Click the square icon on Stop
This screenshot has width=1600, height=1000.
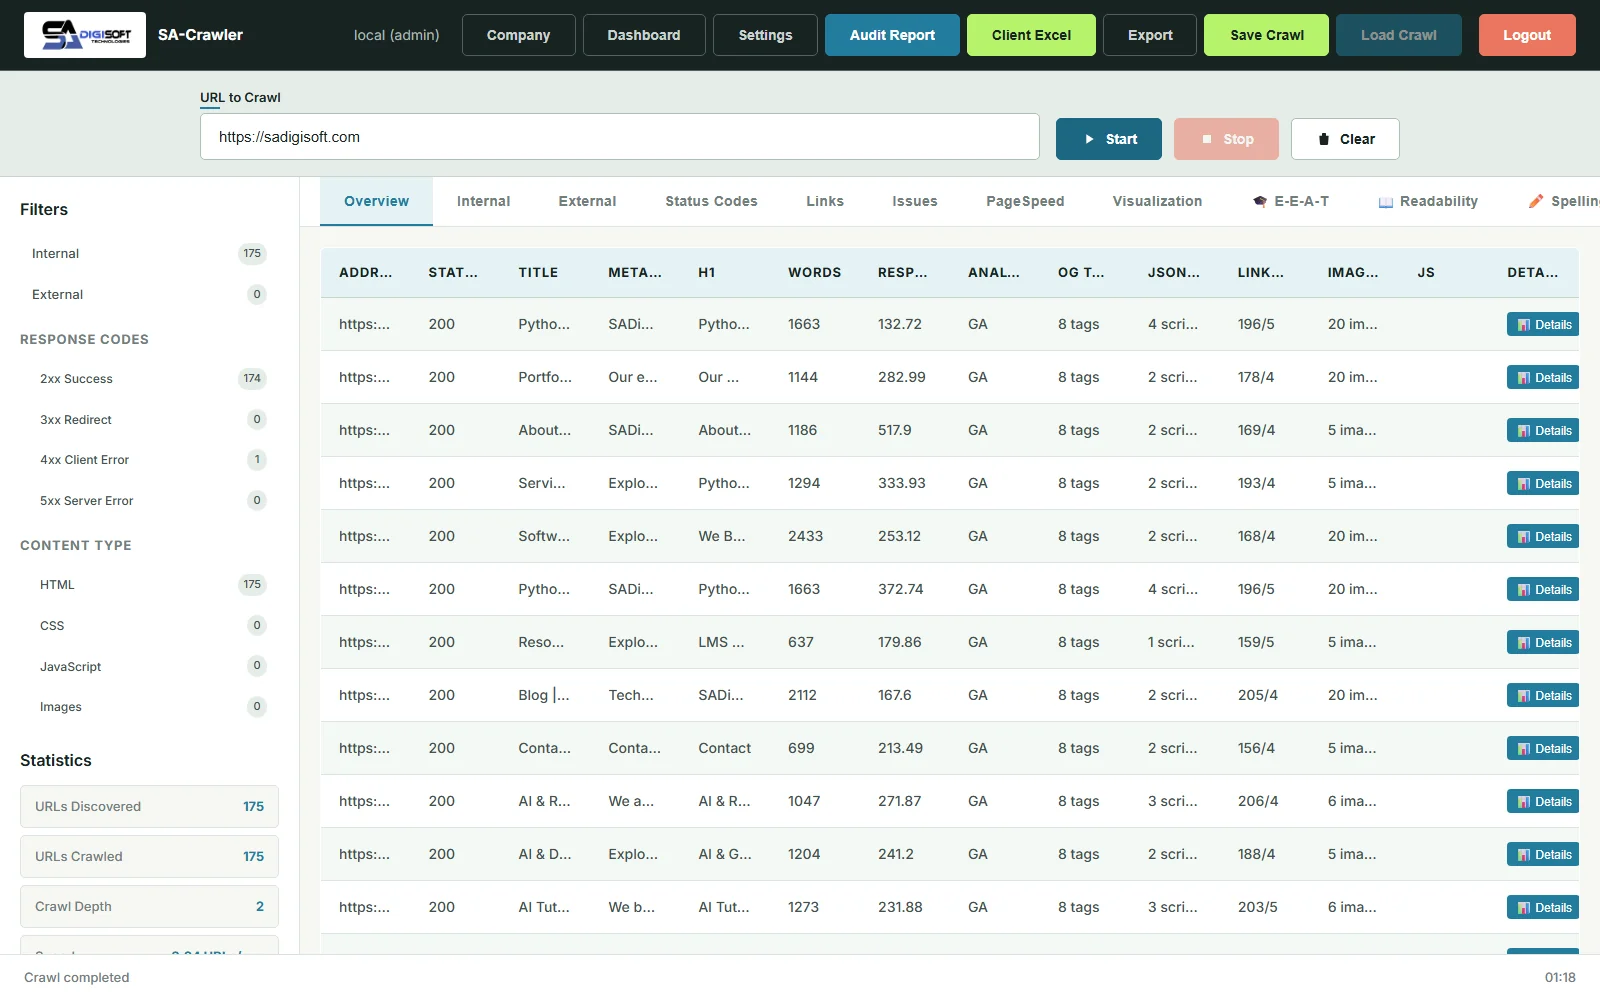click(1207, 139)
